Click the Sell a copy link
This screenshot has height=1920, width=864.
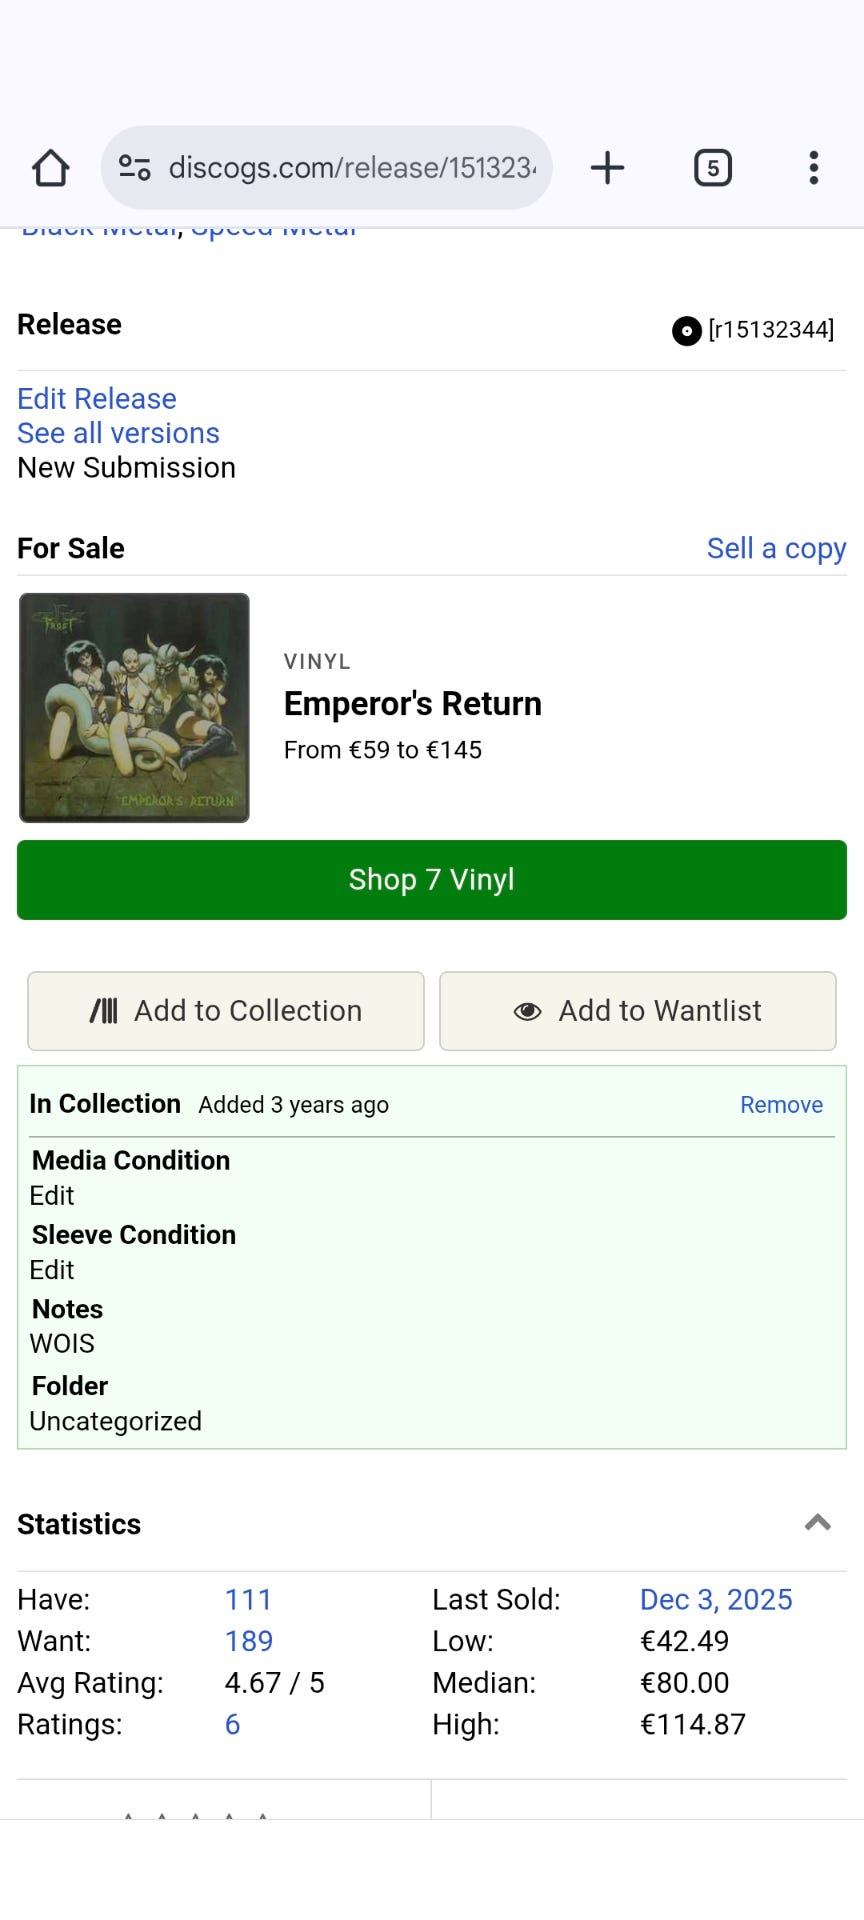(776, 548)
